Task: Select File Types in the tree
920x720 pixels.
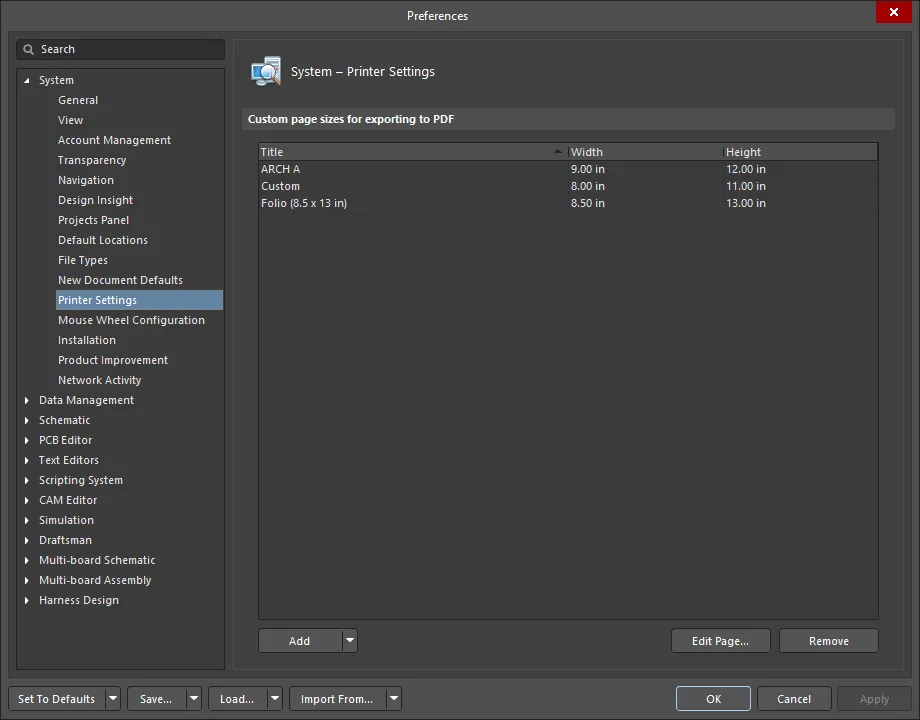Action: tap(83, 260)
